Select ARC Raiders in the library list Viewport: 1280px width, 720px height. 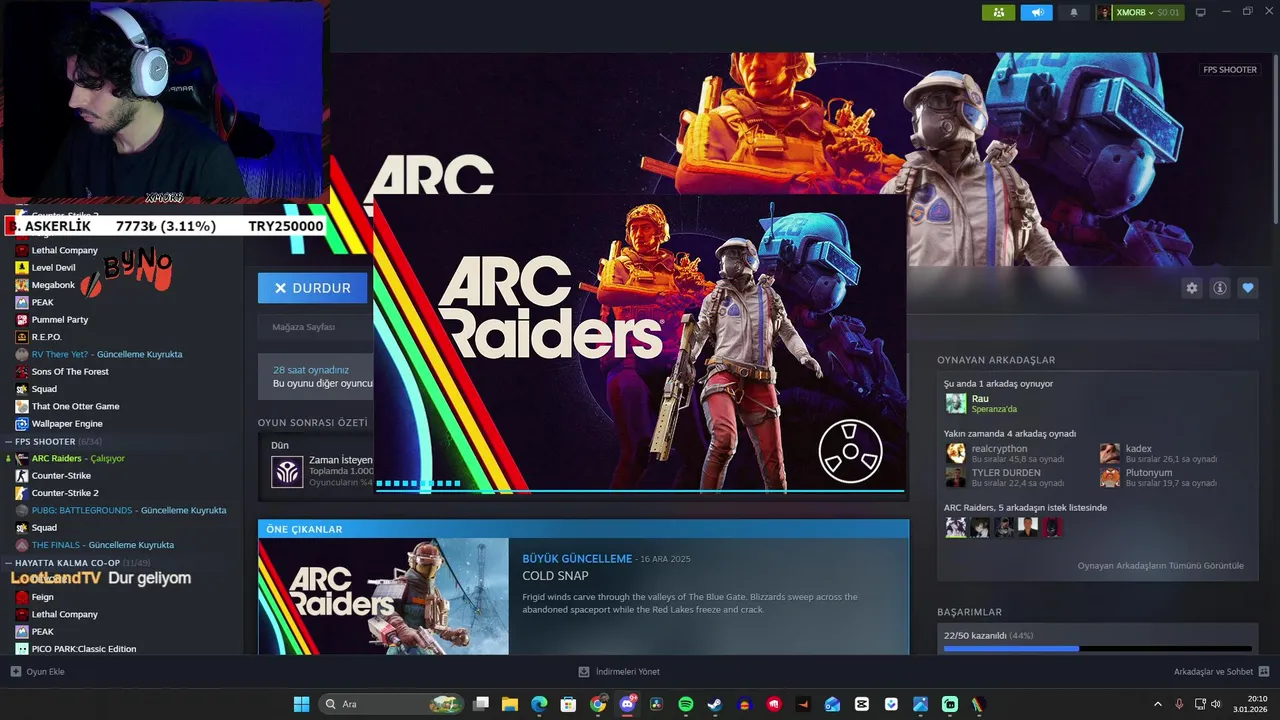[78, 458]
